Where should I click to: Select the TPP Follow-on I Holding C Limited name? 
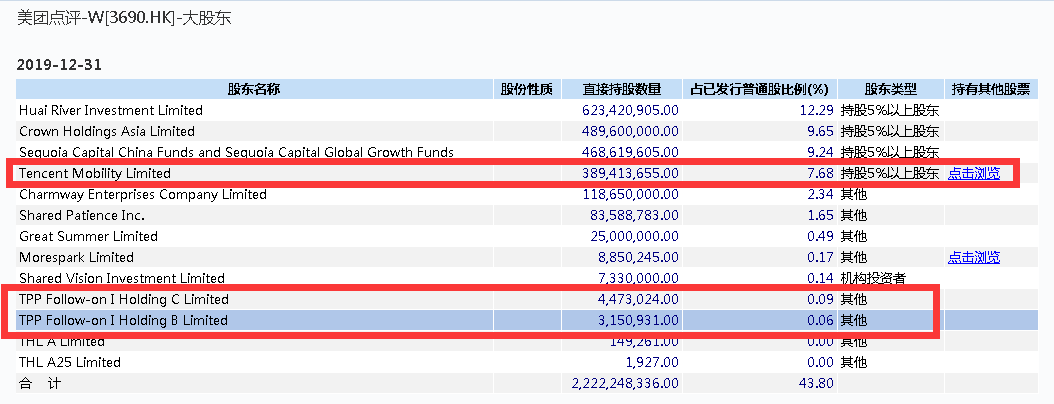[124, 300]
